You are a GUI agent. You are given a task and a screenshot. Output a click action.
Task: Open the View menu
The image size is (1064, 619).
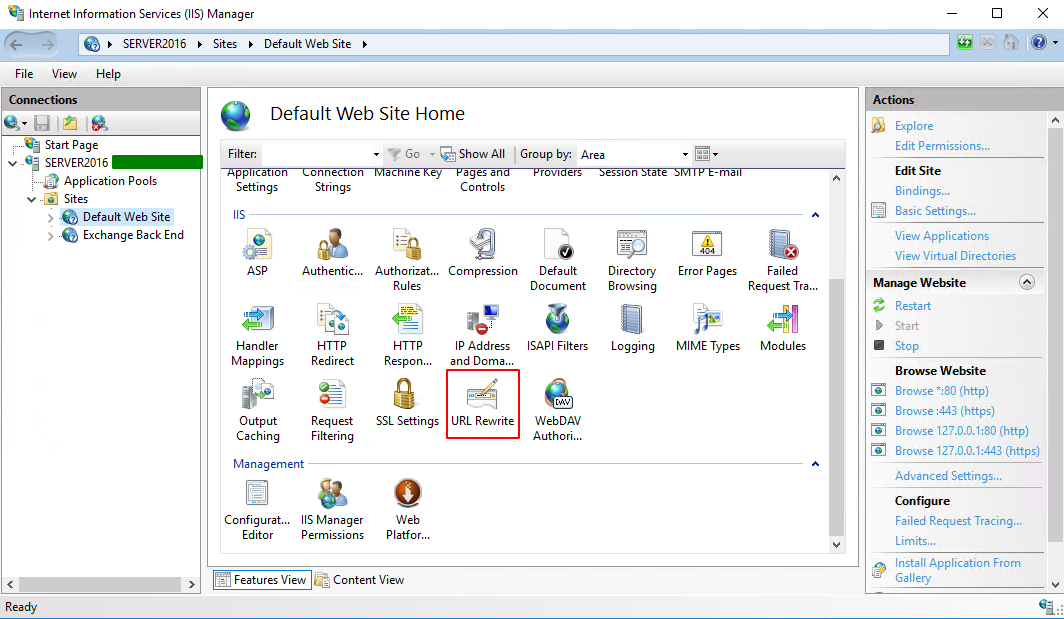coord(64,73)
